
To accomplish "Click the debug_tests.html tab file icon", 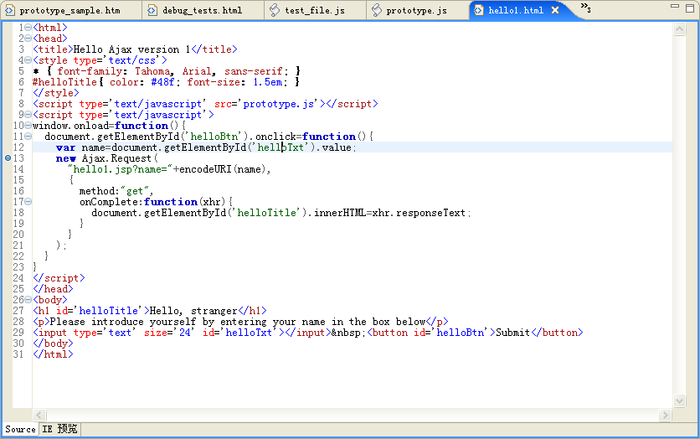I will tap(153, 10).
